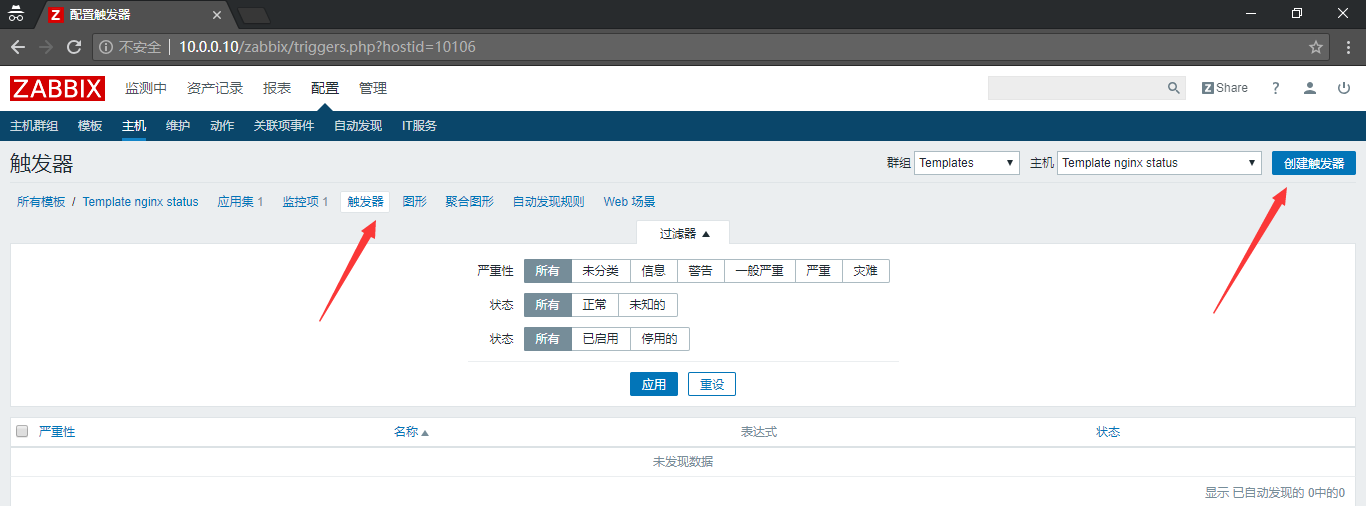This screenshot has width=1366, height=506.
Task: Click browser forward arrow
Action: 46,47
